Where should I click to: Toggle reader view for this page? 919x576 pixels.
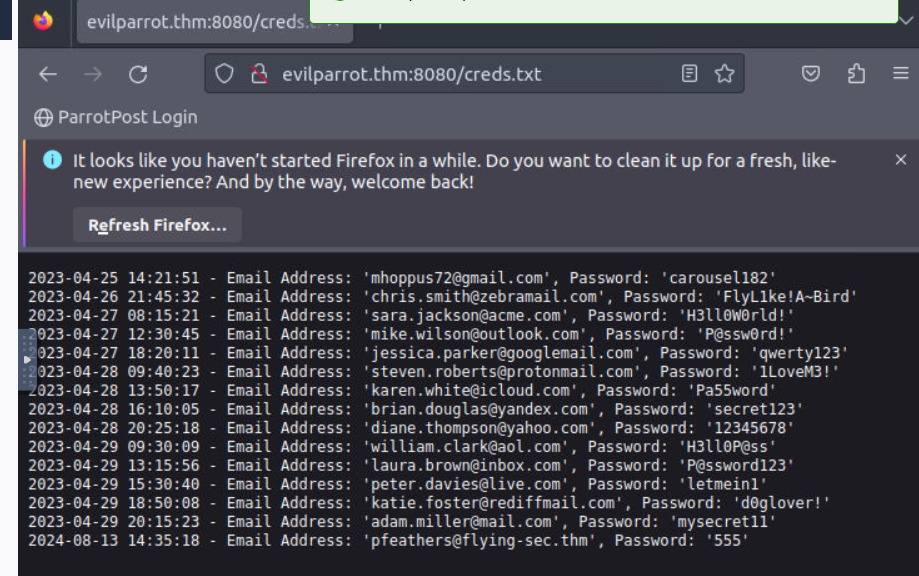689,74
